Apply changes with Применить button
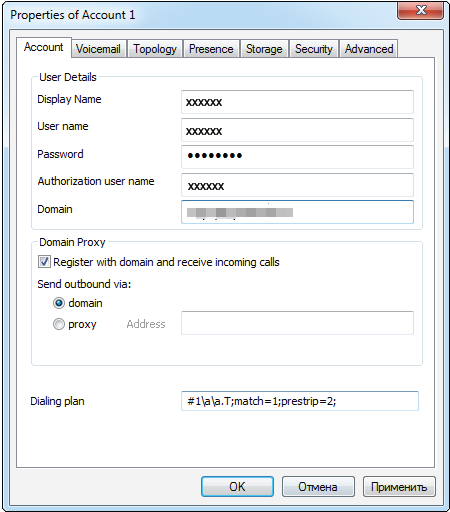Viewport: 450px width, 512px height. coord(399,487)
